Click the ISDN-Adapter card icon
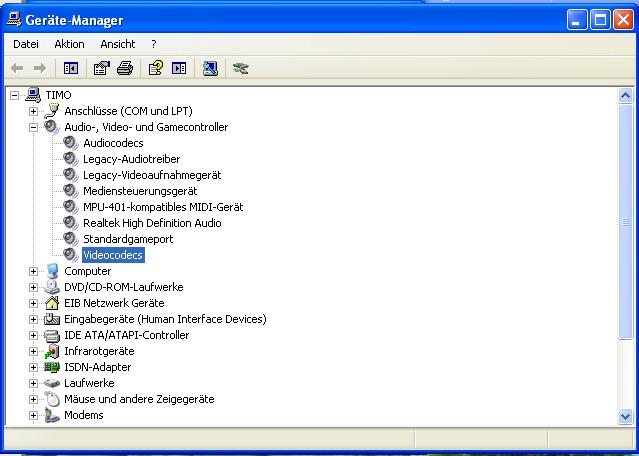Viewport: 639px width, 456px height. pos(52,367)
